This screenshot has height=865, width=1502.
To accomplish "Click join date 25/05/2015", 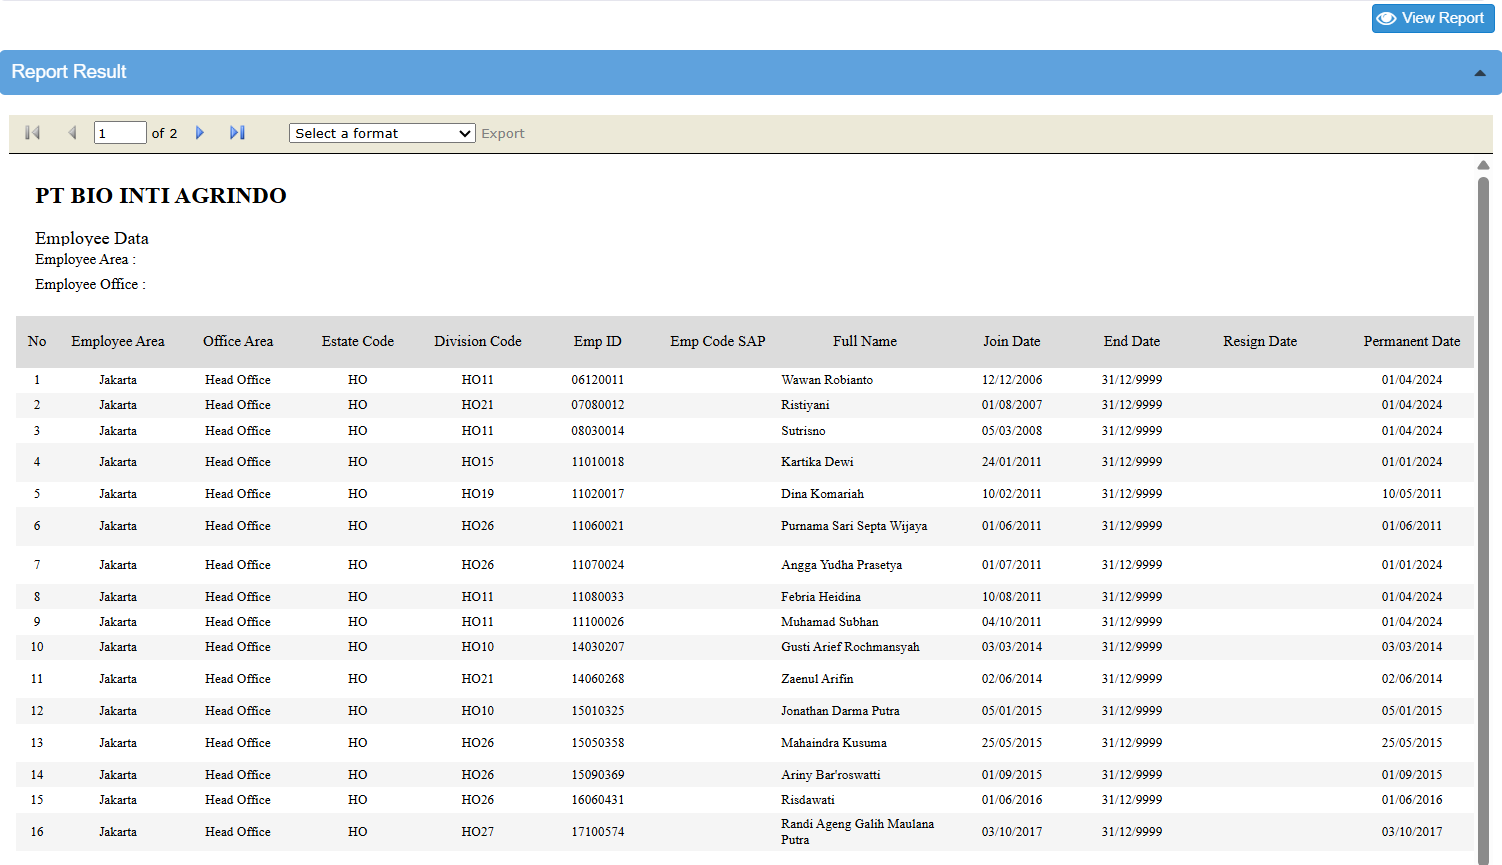I will 1012,743.
